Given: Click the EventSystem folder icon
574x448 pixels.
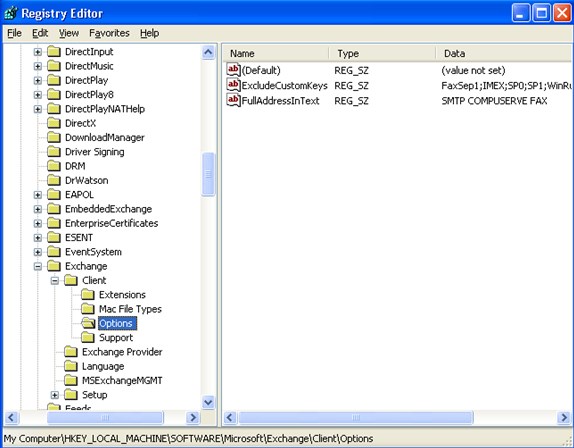Looking at the screenshot, I should [x=54, y=252].
